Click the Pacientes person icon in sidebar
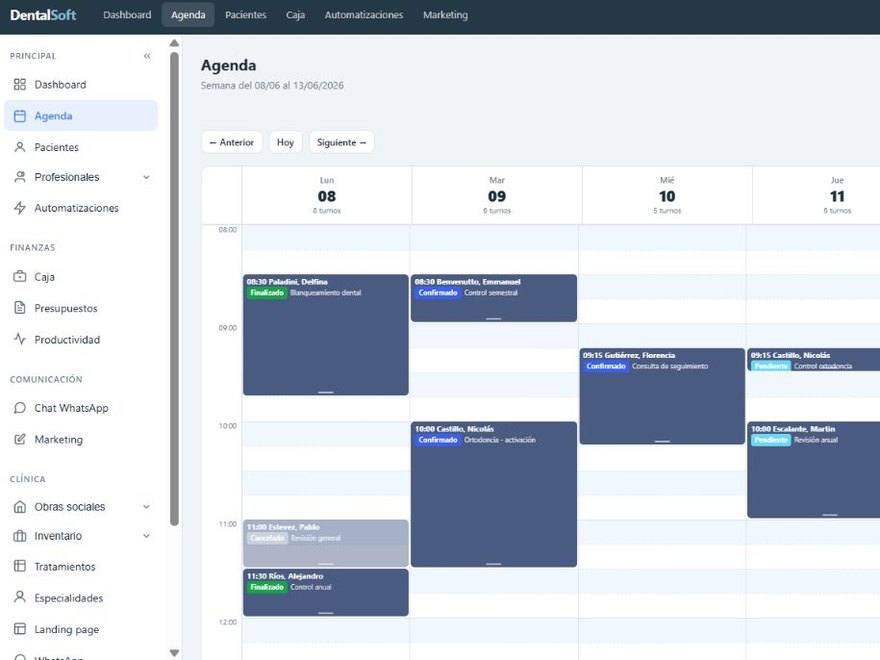880x660 pixels. pyautogui.click(x=20, y=147)
